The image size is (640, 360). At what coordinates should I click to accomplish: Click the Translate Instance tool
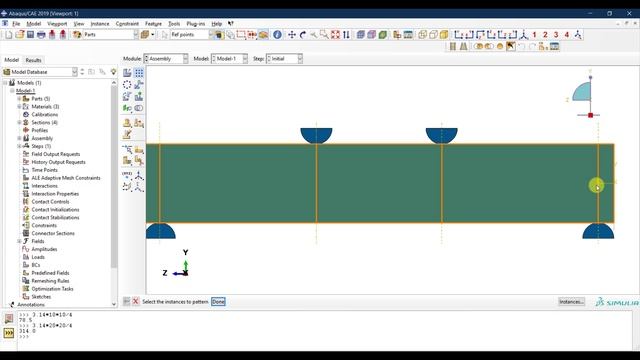(139, 85)
